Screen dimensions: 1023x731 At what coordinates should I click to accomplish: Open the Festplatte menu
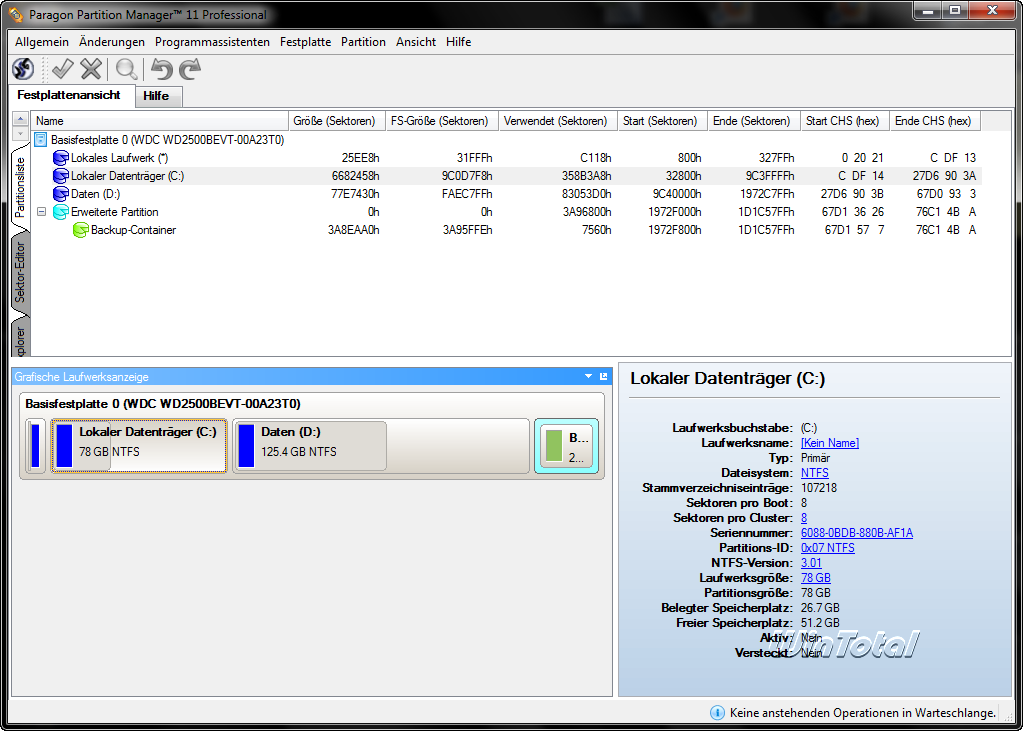coord(305,42)
